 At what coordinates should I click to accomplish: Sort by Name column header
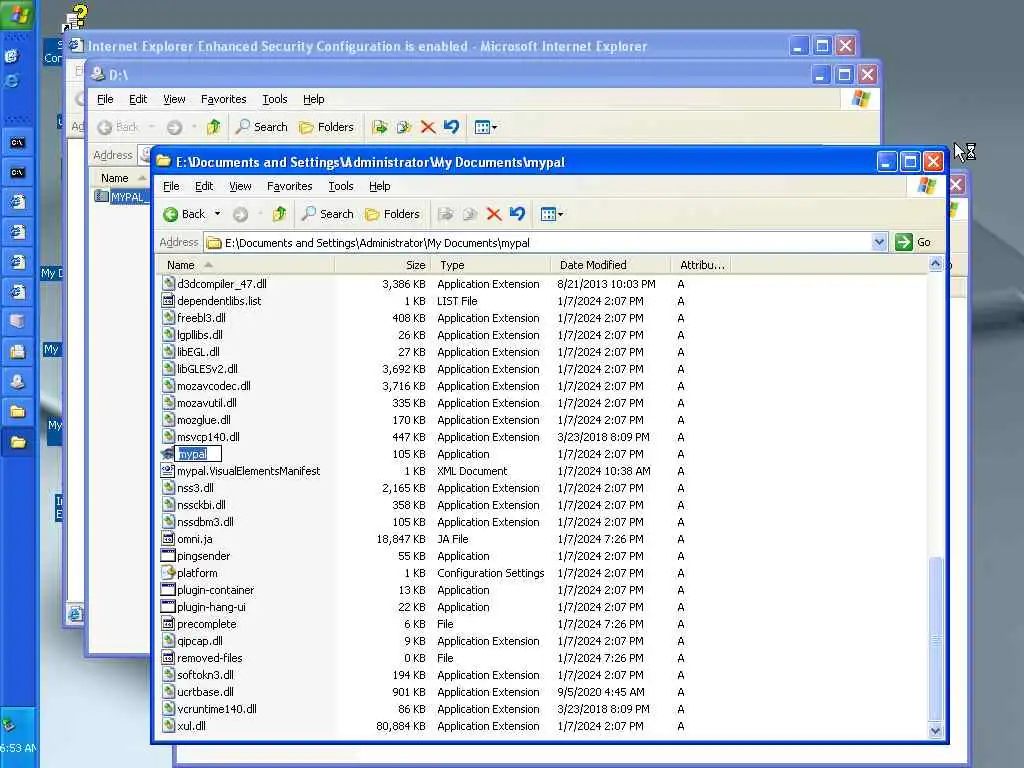click(246, 265)
